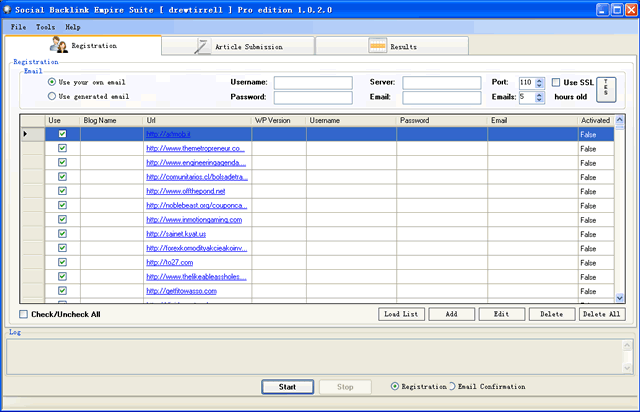Screen dimensions: 640x412
Task: Uncheck Use box for engineeringagenda row
Action: (x=62, y=163)
